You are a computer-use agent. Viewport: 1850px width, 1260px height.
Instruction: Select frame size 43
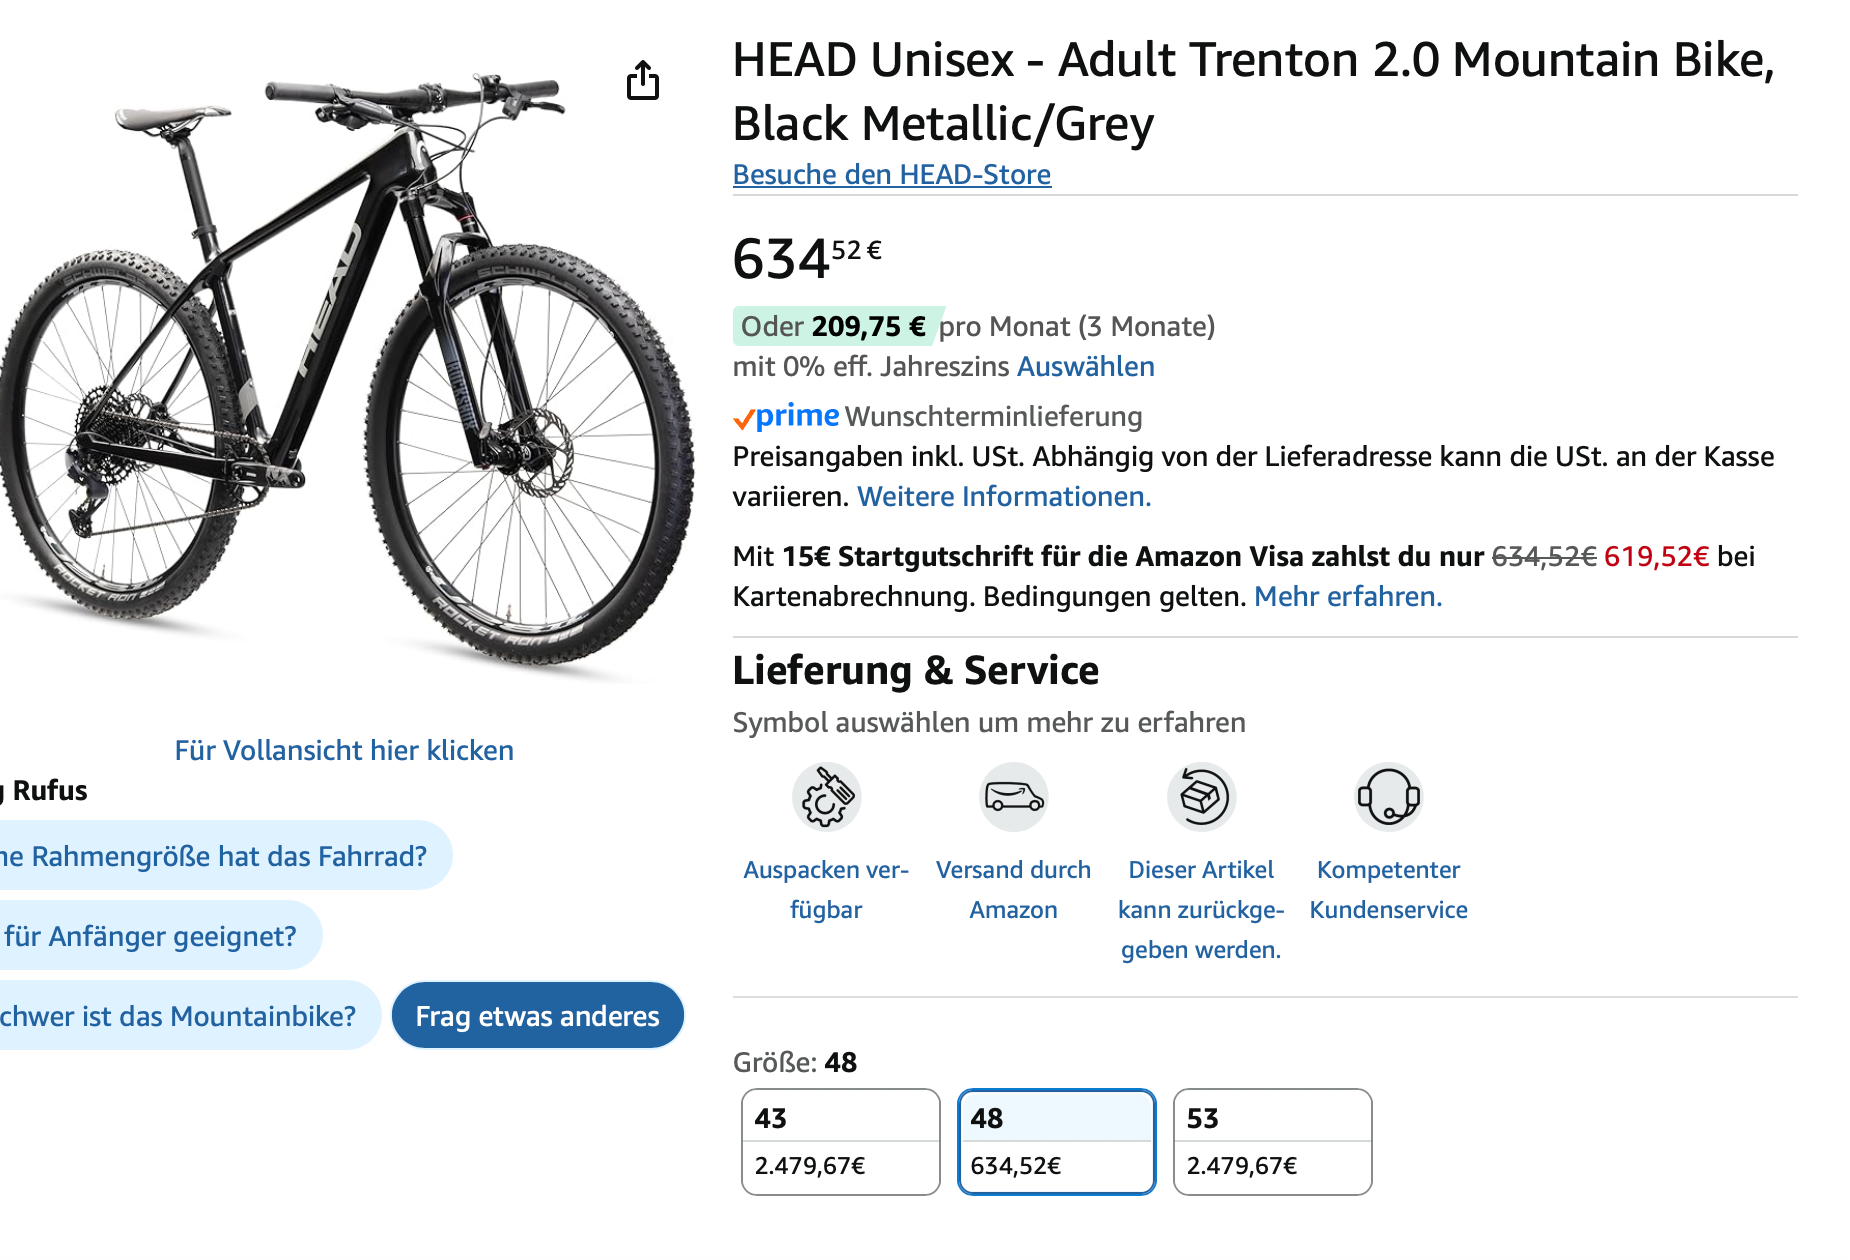point(841,1142)
